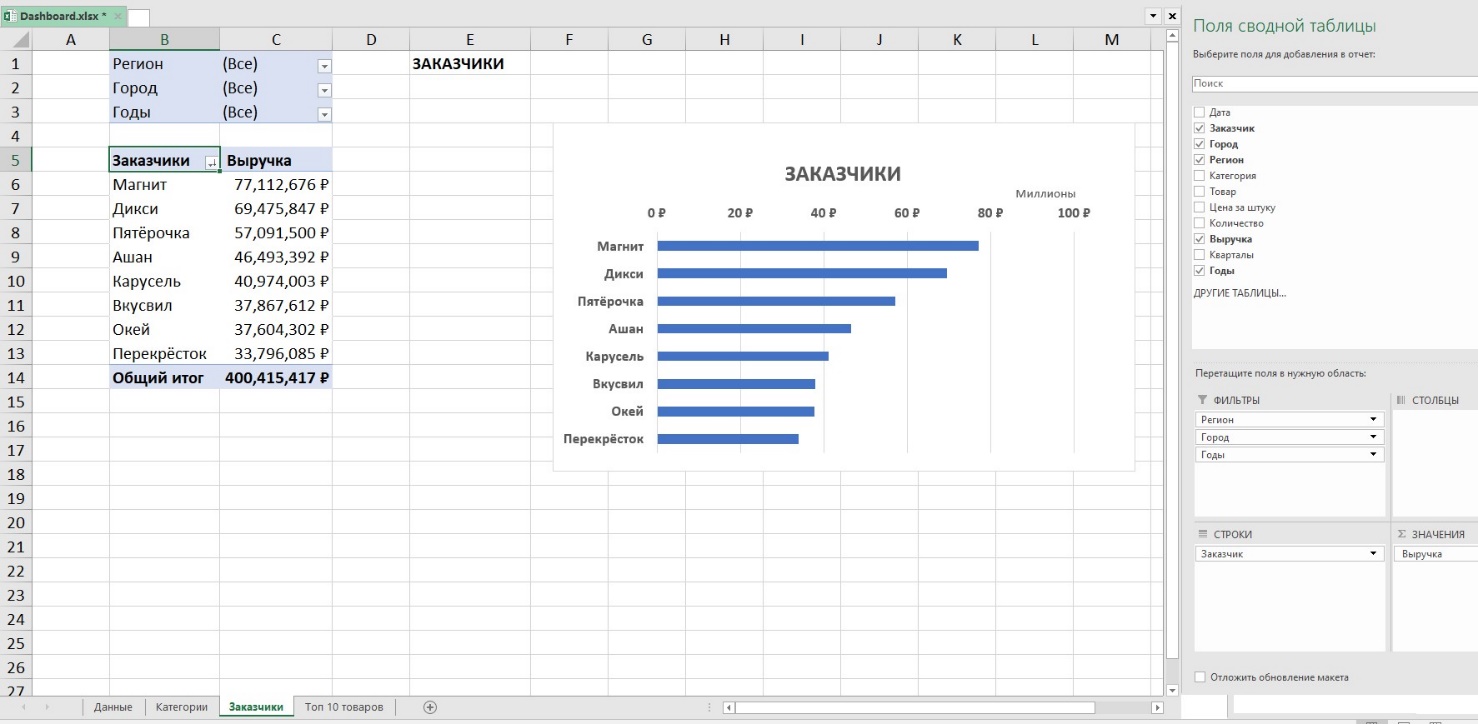Click the horizontal scrollbar left arrow
The image size is (1478, 724).
click(729, 708)
